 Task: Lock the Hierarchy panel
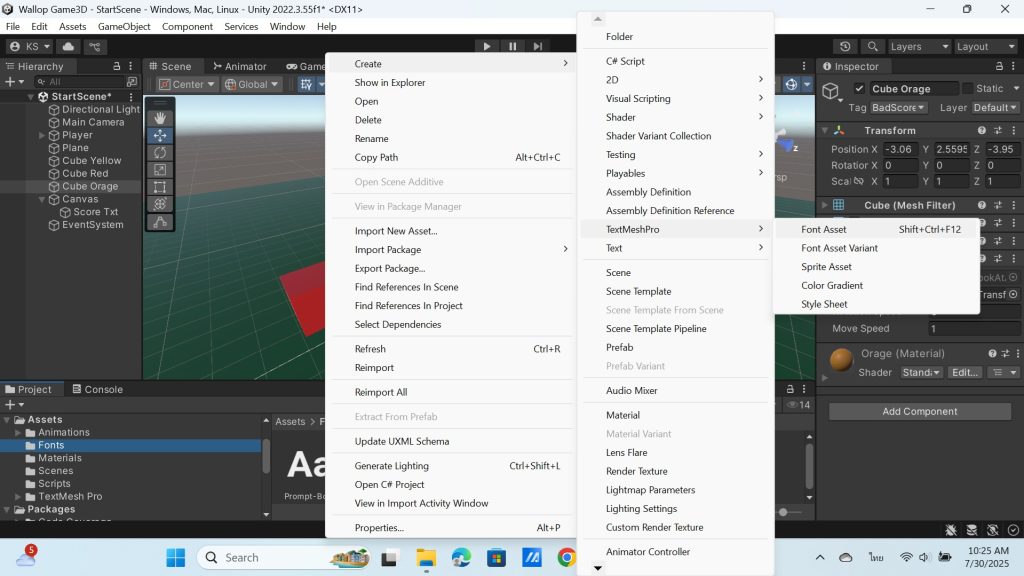pos(117,66)
